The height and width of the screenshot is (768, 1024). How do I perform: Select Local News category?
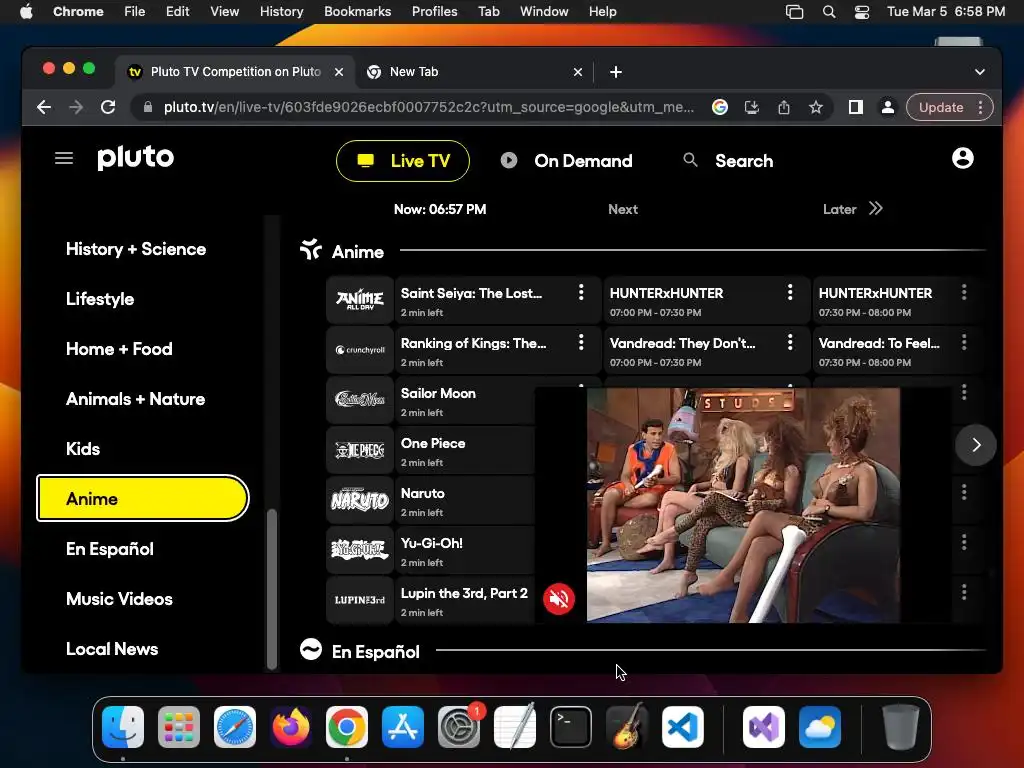(x=112, y=649)
